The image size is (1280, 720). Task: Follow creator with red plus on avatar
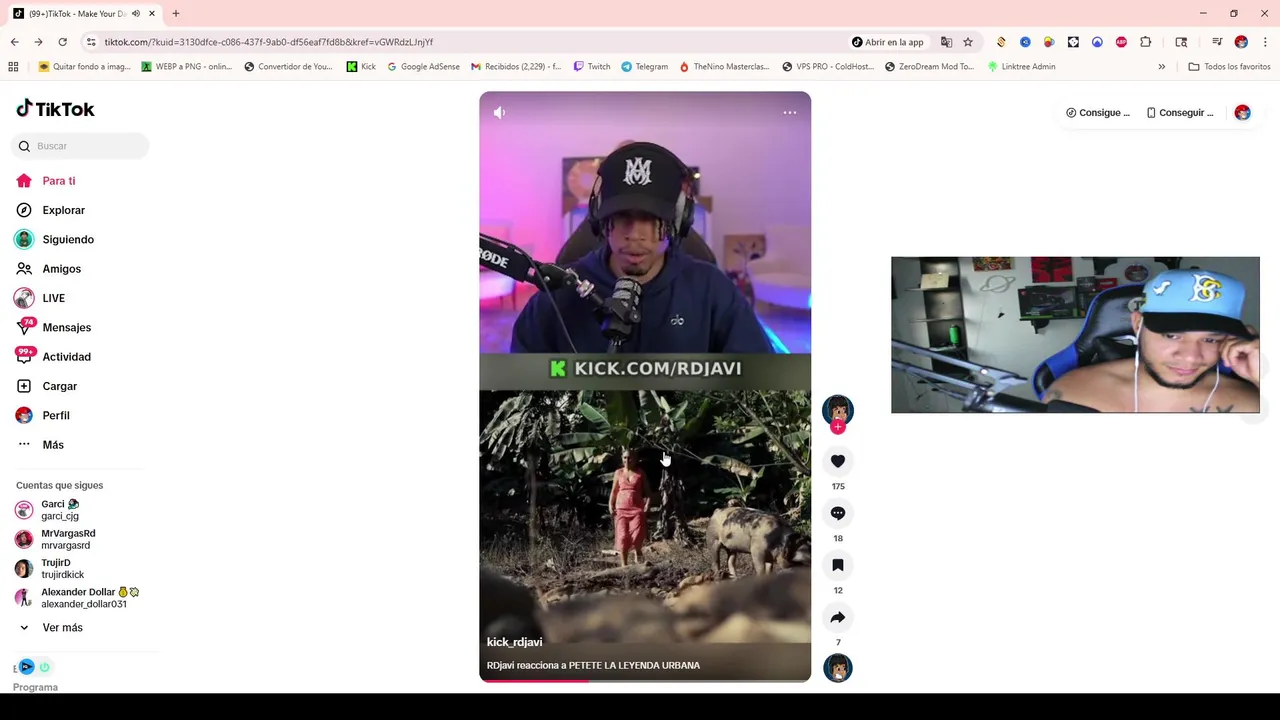coord(838,427)
